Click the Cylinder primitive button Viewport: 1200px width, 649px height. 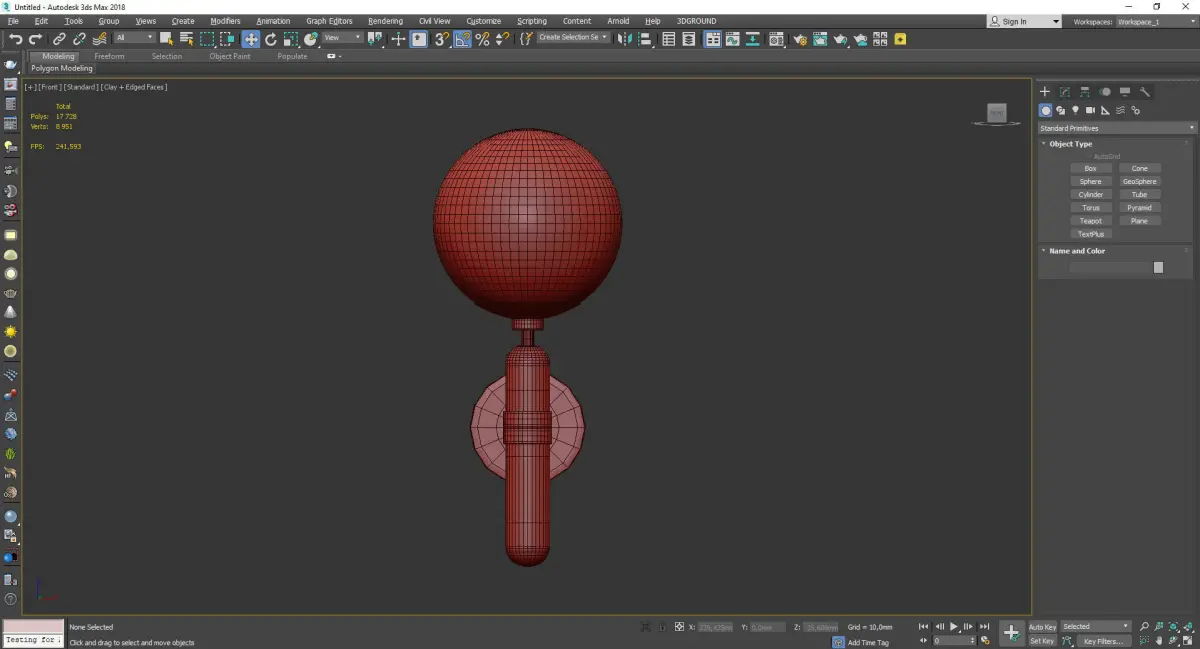click(1090, 195)
